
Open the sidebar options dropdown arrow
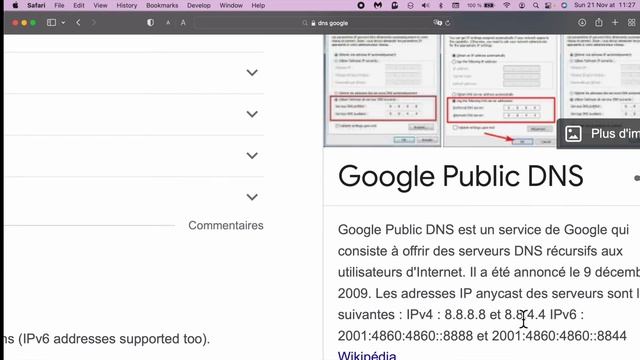63,23
